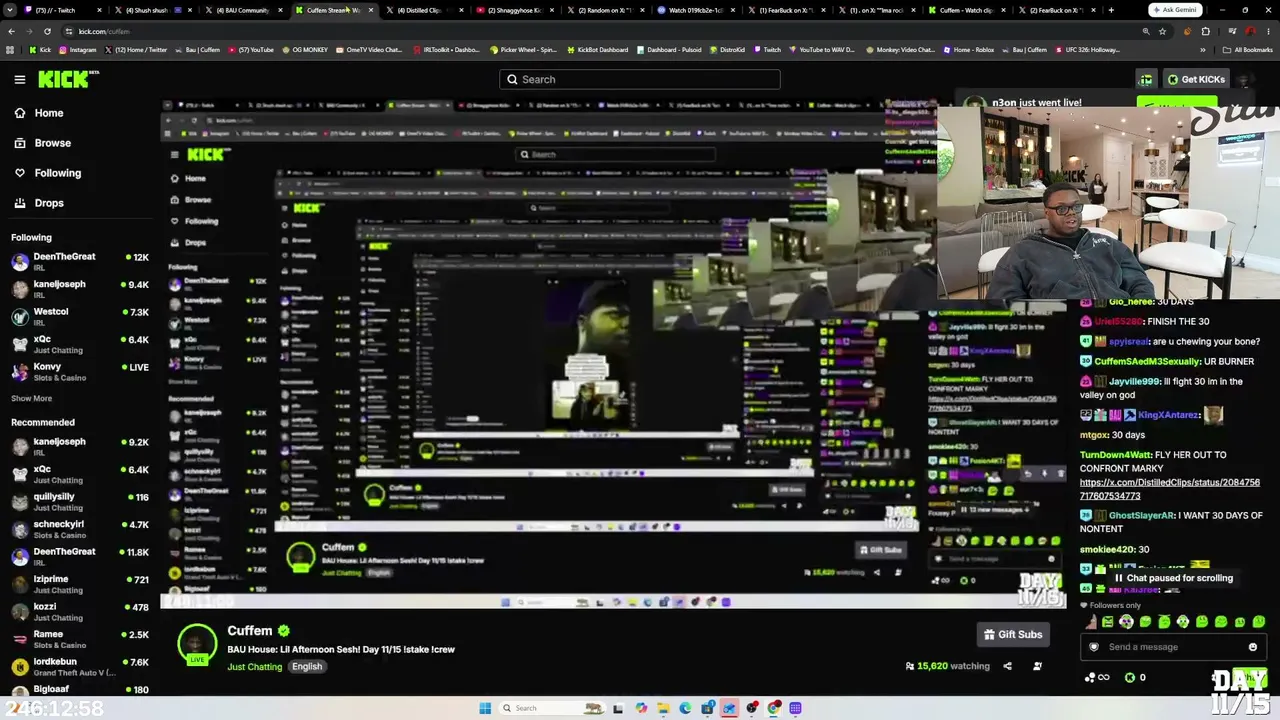
Task: Click the KICKs balance coin icon
Action: [x=1130, y=677]
